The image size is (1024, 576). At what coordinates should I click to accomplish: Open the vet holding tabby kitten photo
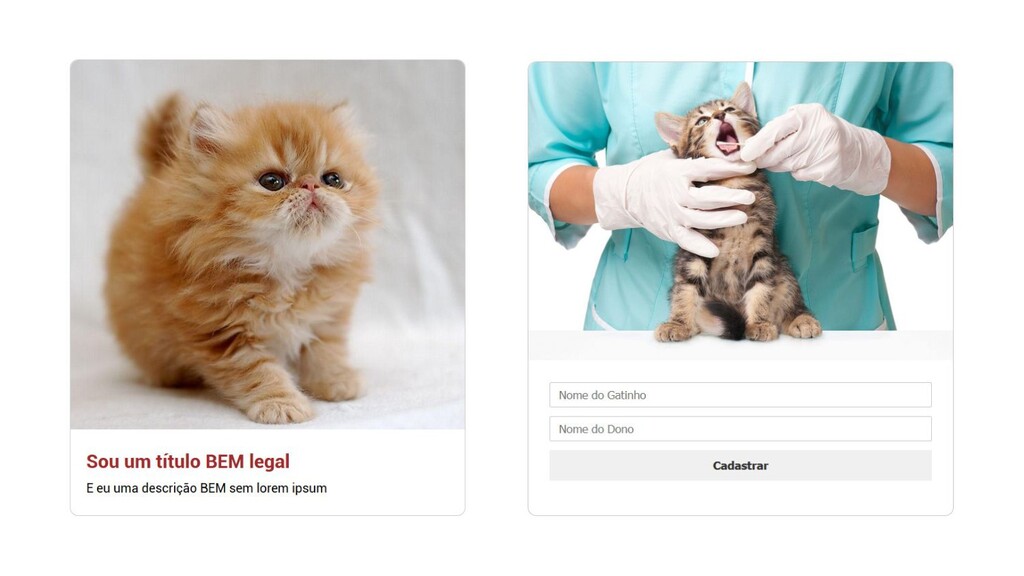coord(740,210)
